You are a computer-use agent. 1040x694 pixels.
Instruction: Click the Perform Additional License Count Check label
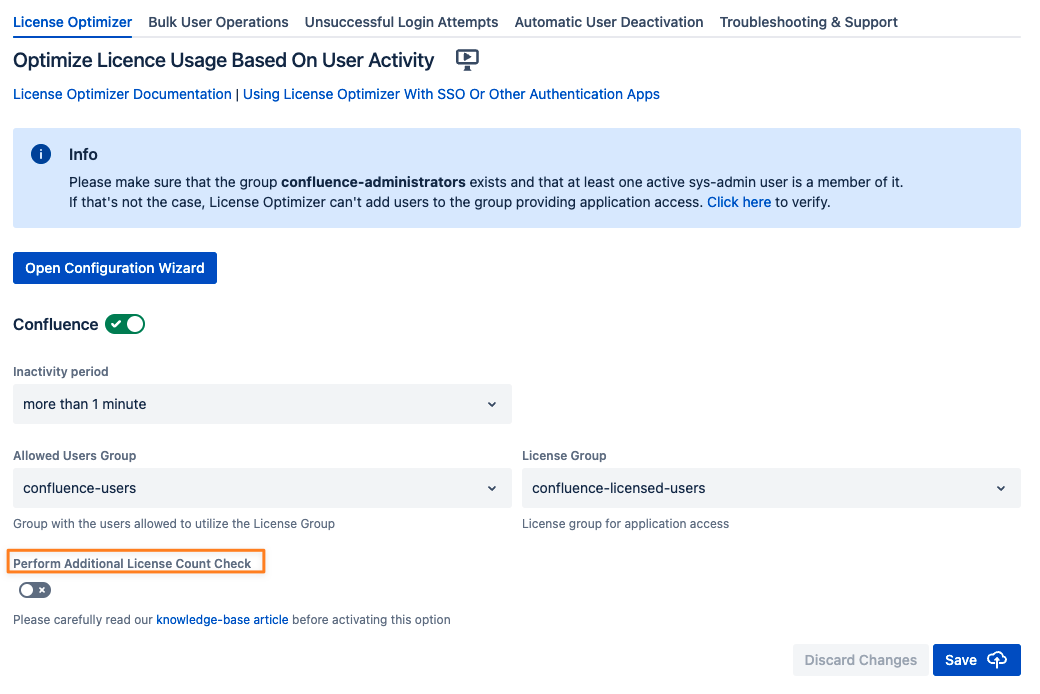132,563
